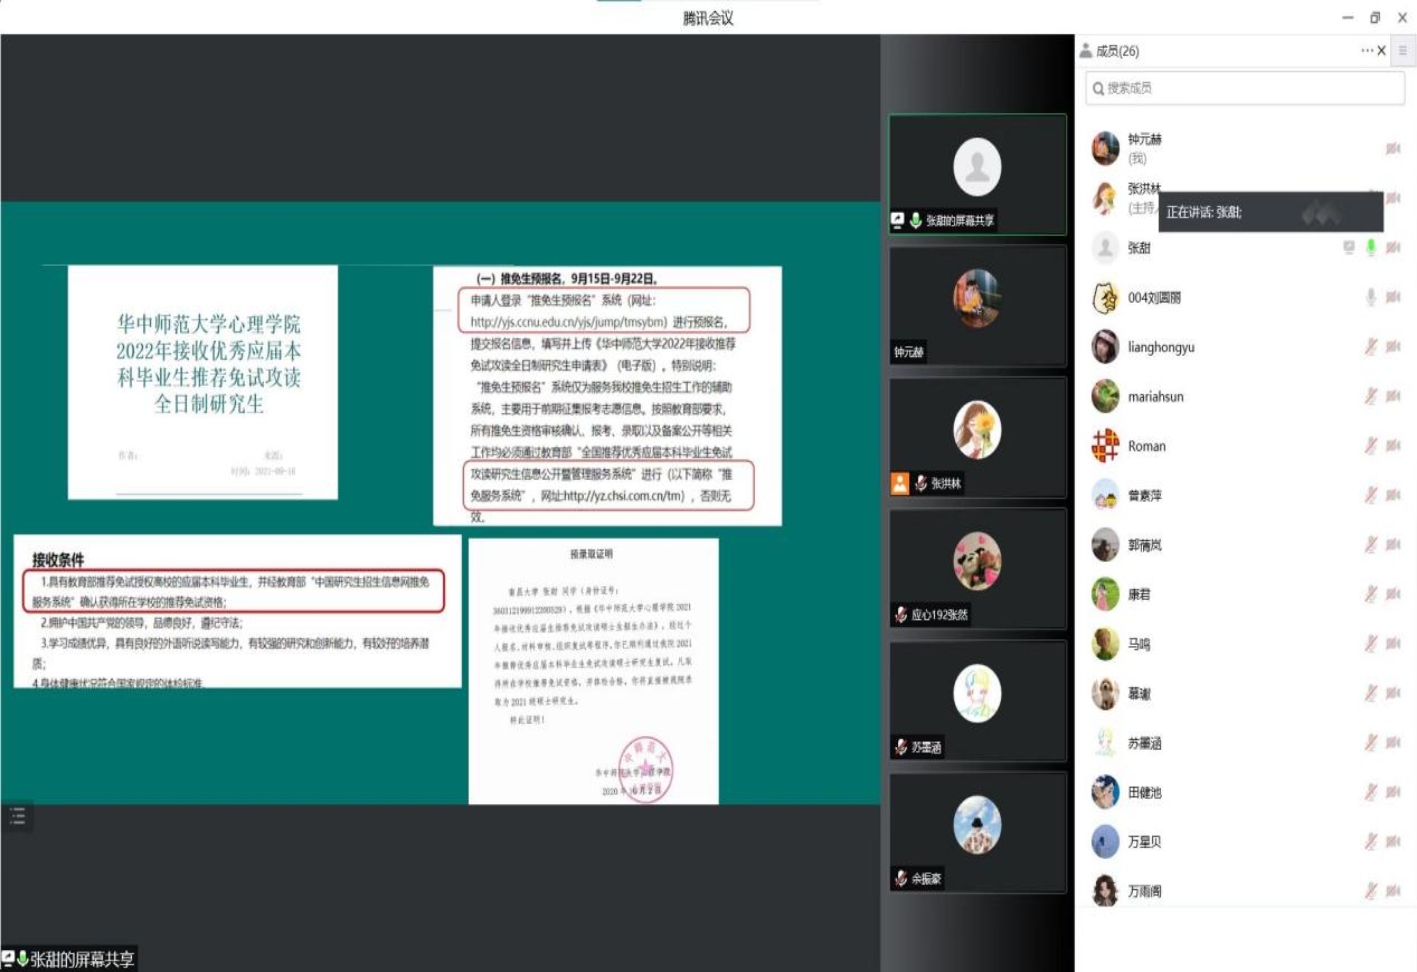
Task: Unmute the microphone in the 万星贝 row
Action: pos(1371,841)
